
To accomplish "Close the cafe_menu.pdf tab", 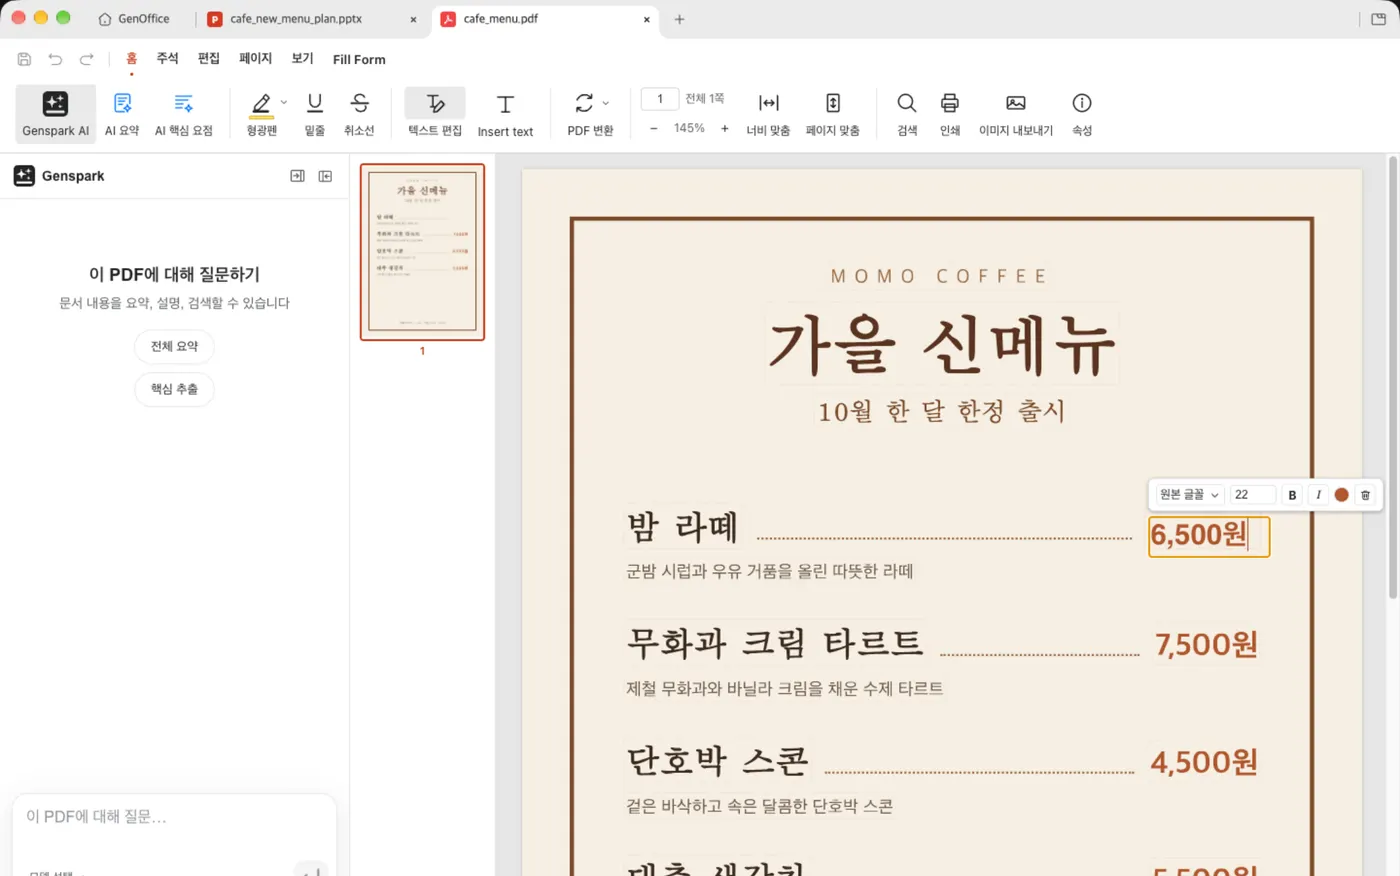I will pyautogui.click(x=647, y=19).
